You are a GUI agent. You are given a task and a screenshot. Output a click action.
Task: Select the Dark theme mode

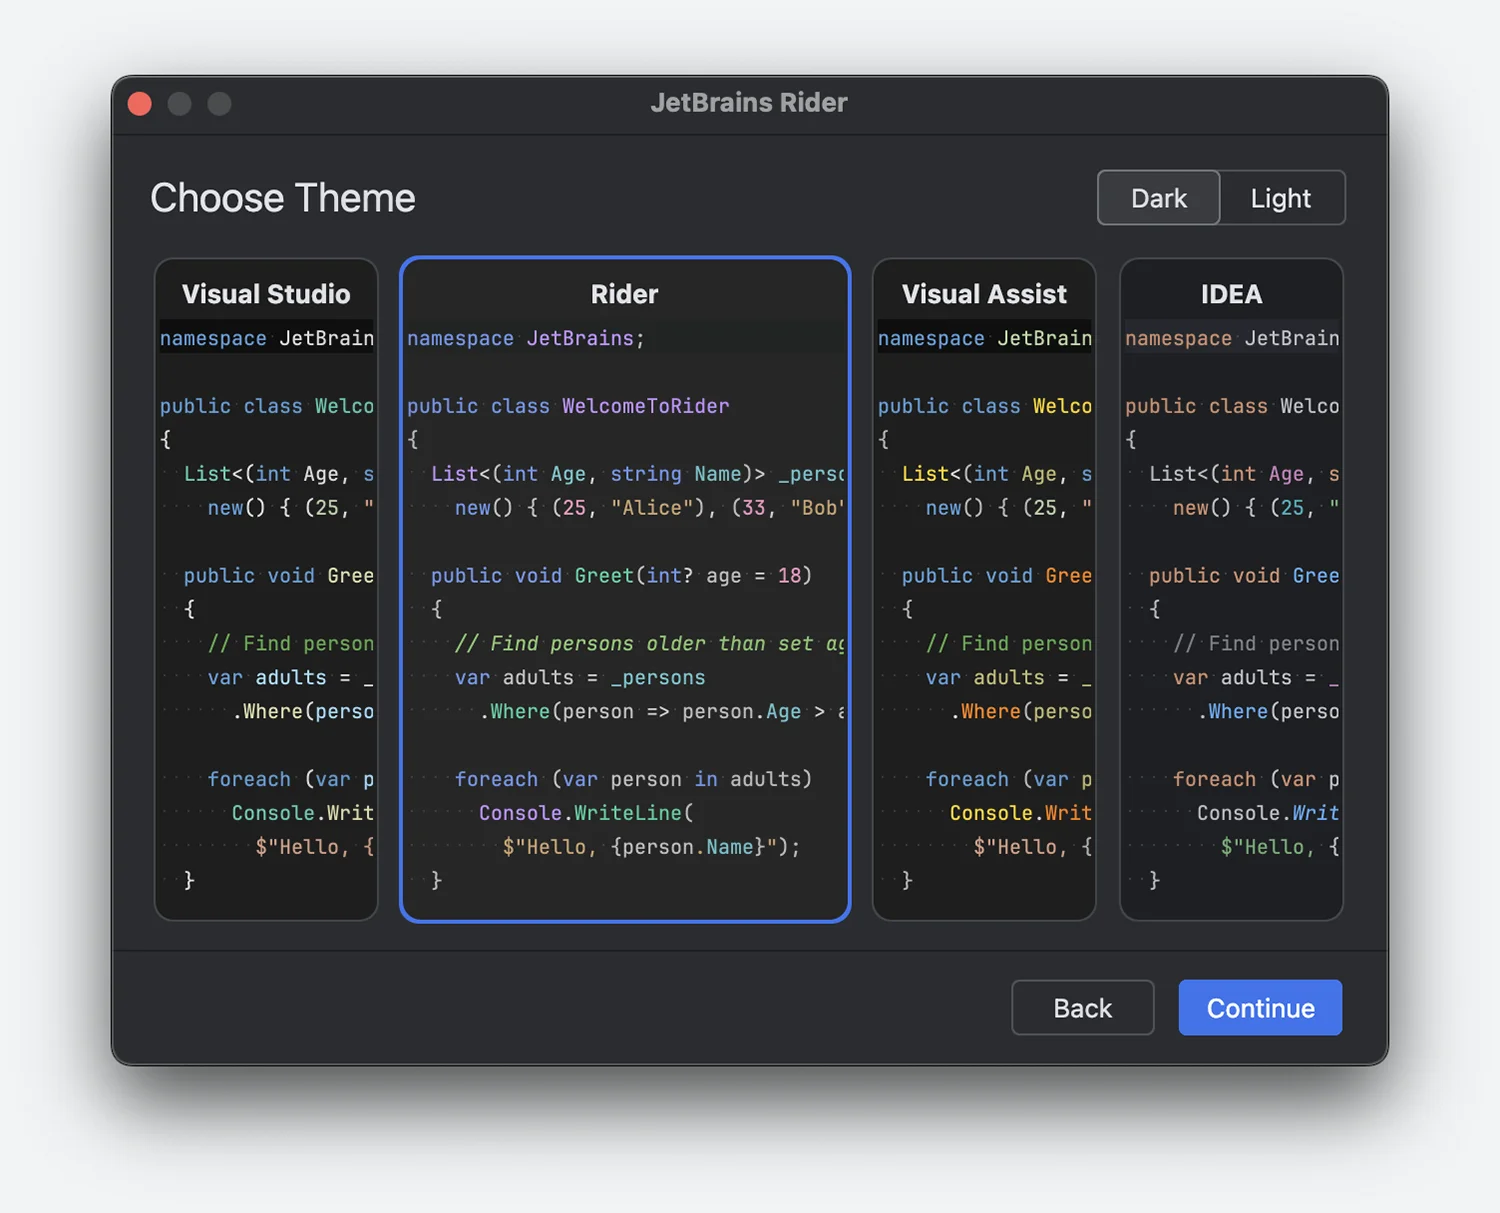point(1159,198)
